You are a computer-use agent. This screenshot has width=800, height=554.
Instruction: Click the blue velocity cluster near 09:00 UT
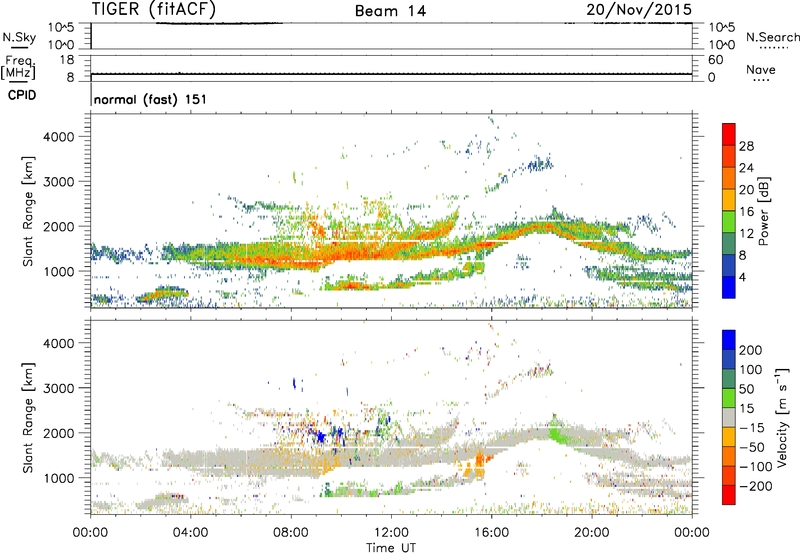(x=320, y=437)
